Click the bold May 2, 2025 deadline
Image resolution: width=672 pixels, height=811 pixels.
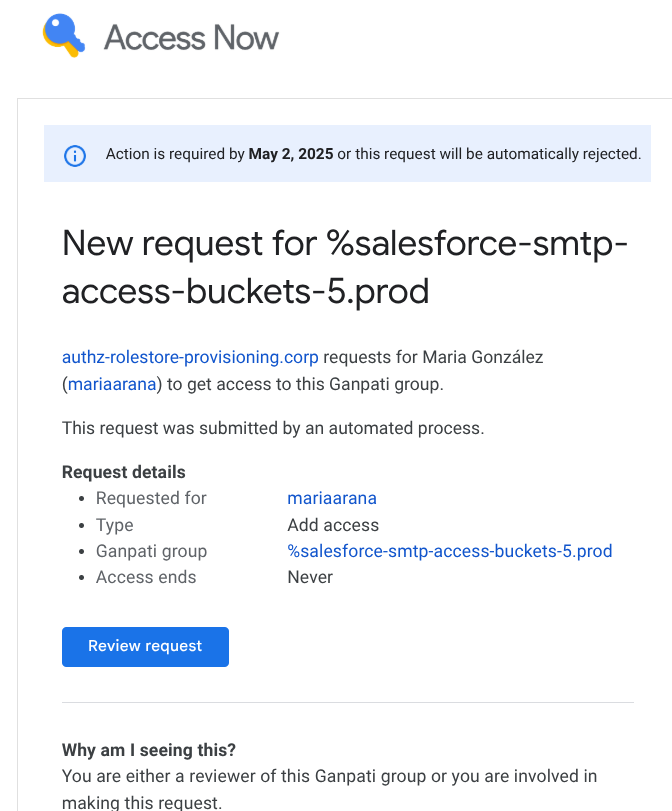pos(291,154)
